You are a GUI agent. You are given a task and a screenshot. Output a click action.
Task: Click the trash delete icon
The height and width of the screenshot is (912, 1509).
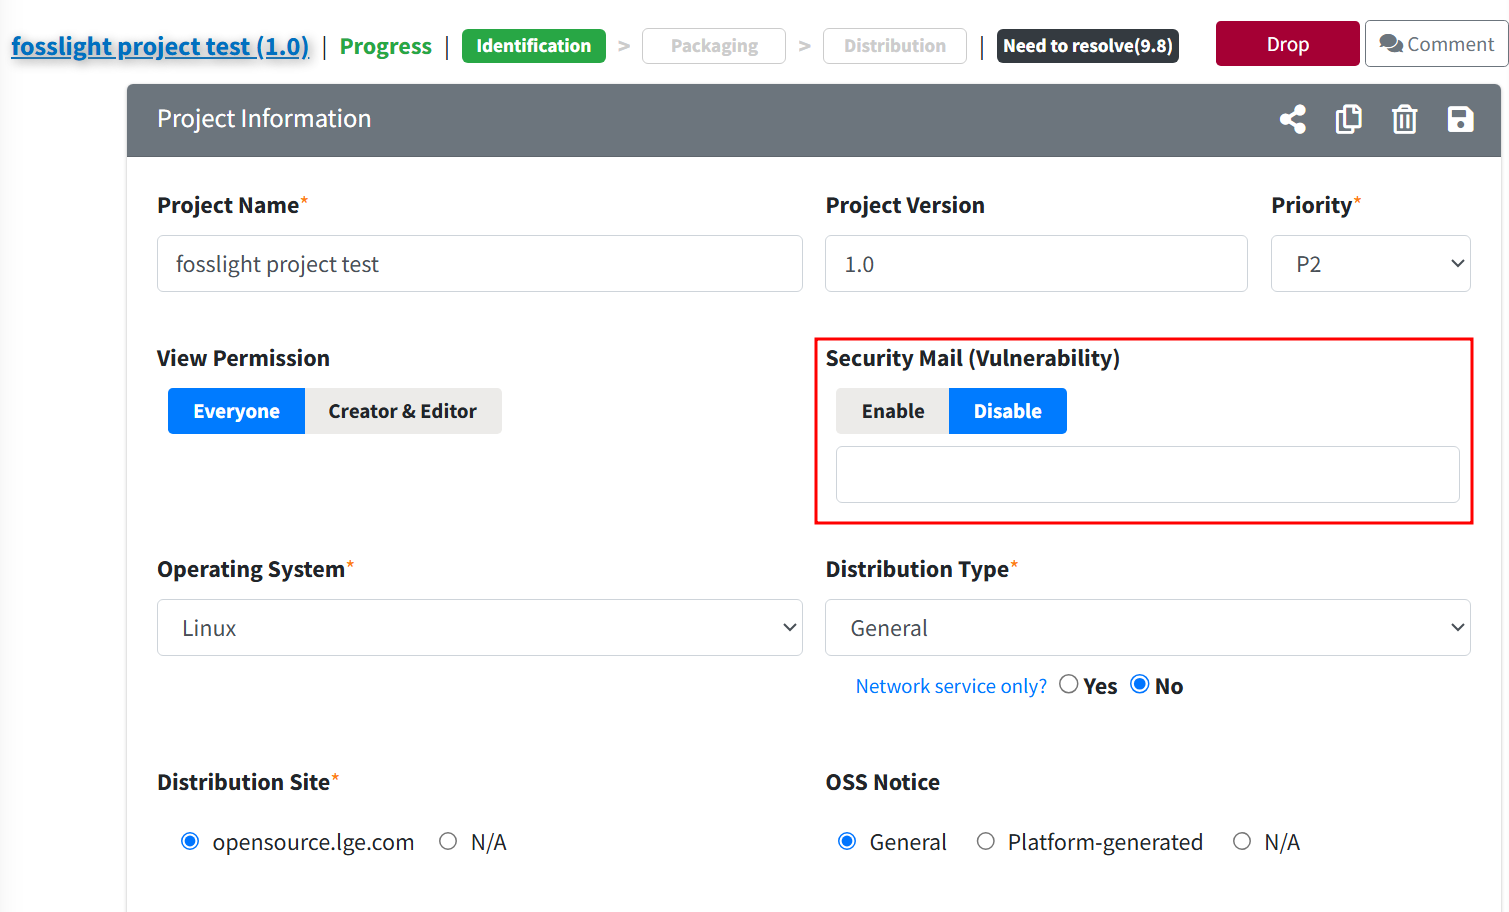(x=1404, y=120)
